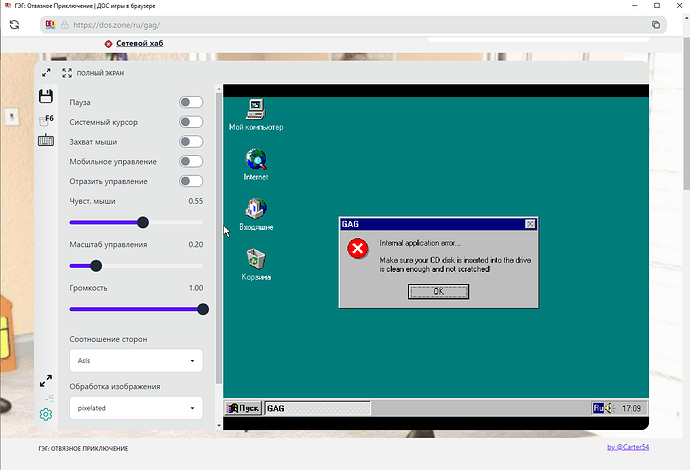Viewport: 690px width, 470px height.
Task: Open the 'Сетевой хаб' link
Action: click(139, 44)
